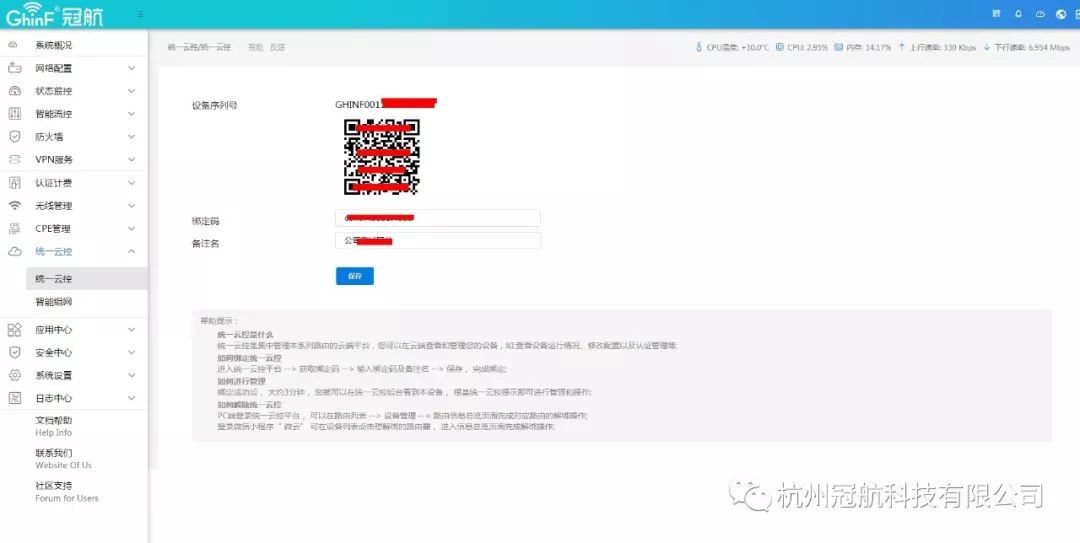This screenshot has width=1080, height=543.
Task: Expand the CPE管理 menu chevron
Action: pyautogui.click(x=132, y=229)
